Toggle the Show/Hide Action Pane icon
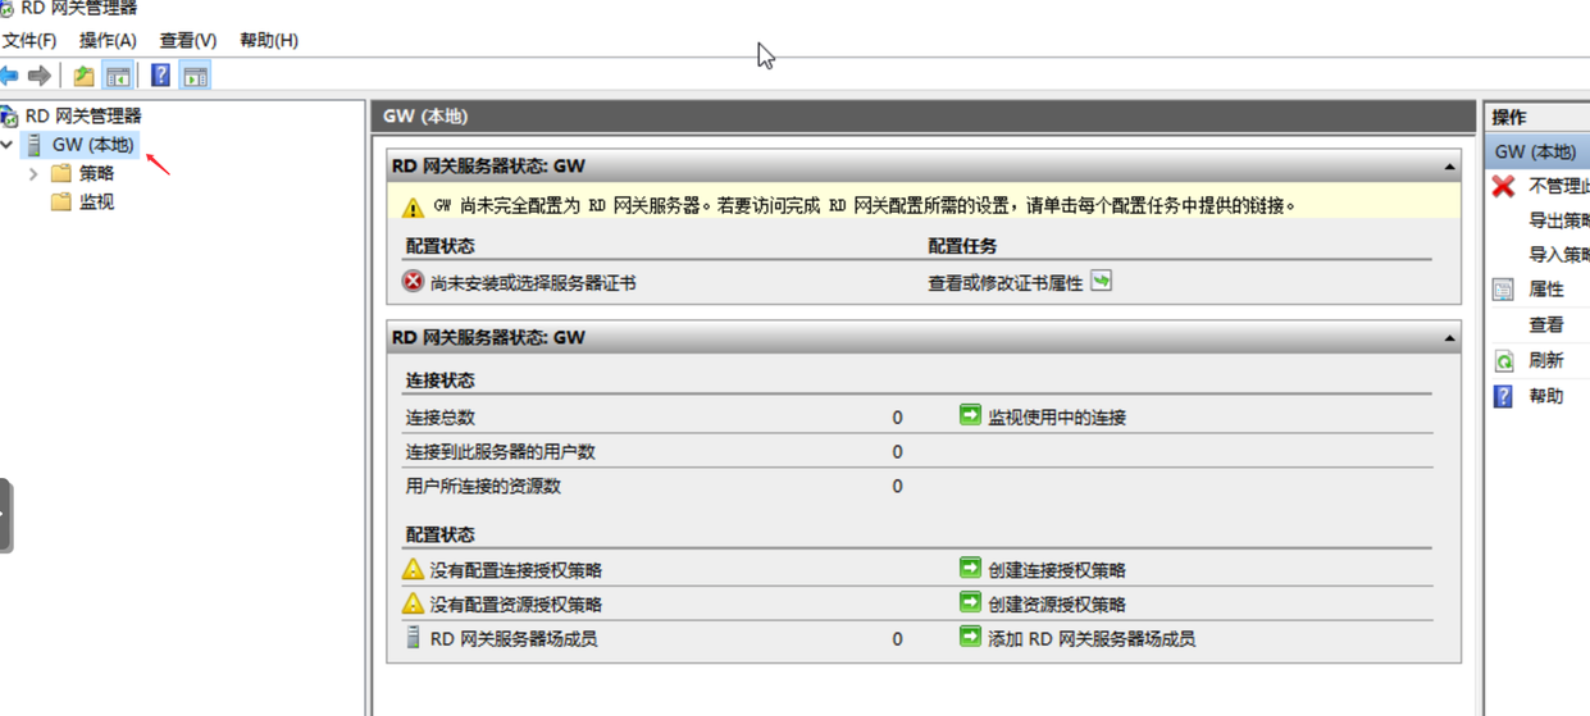 (195, 76)
